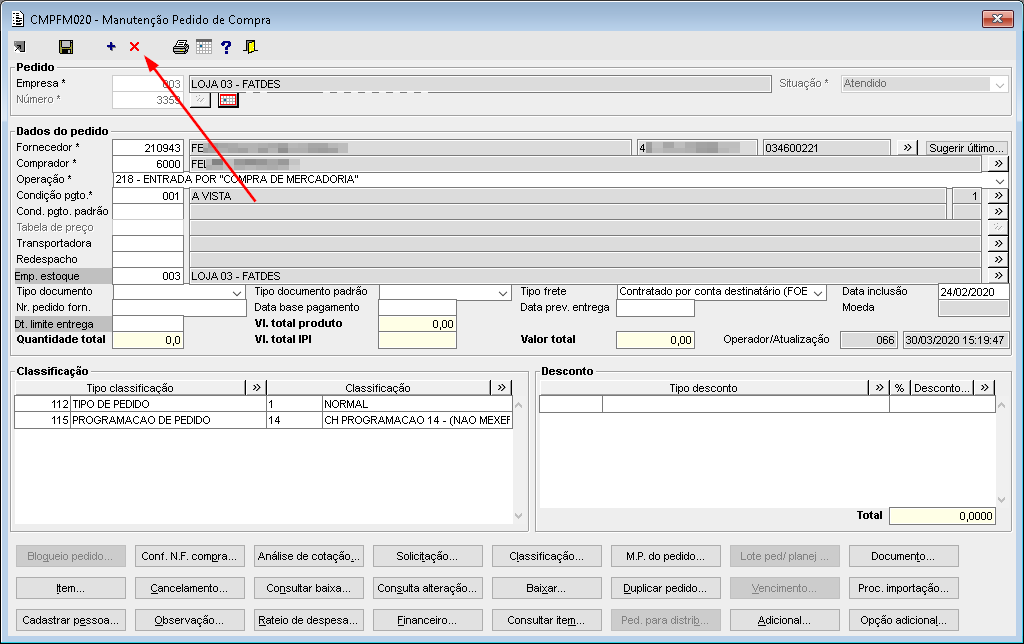Click the Análise de cotação... button
1024x644 pixels.
309,556
